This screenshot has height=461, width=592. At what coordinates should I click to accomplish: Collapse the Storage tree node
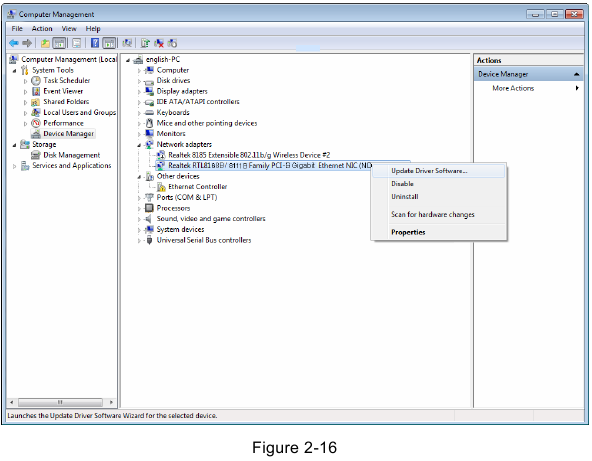[x=14, y=145]
